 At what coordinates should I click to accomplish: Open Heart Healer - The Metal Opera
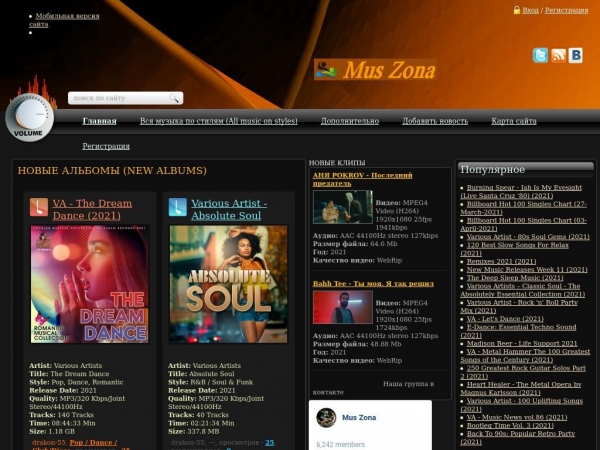pyautogui.click(x=521, y=388)
